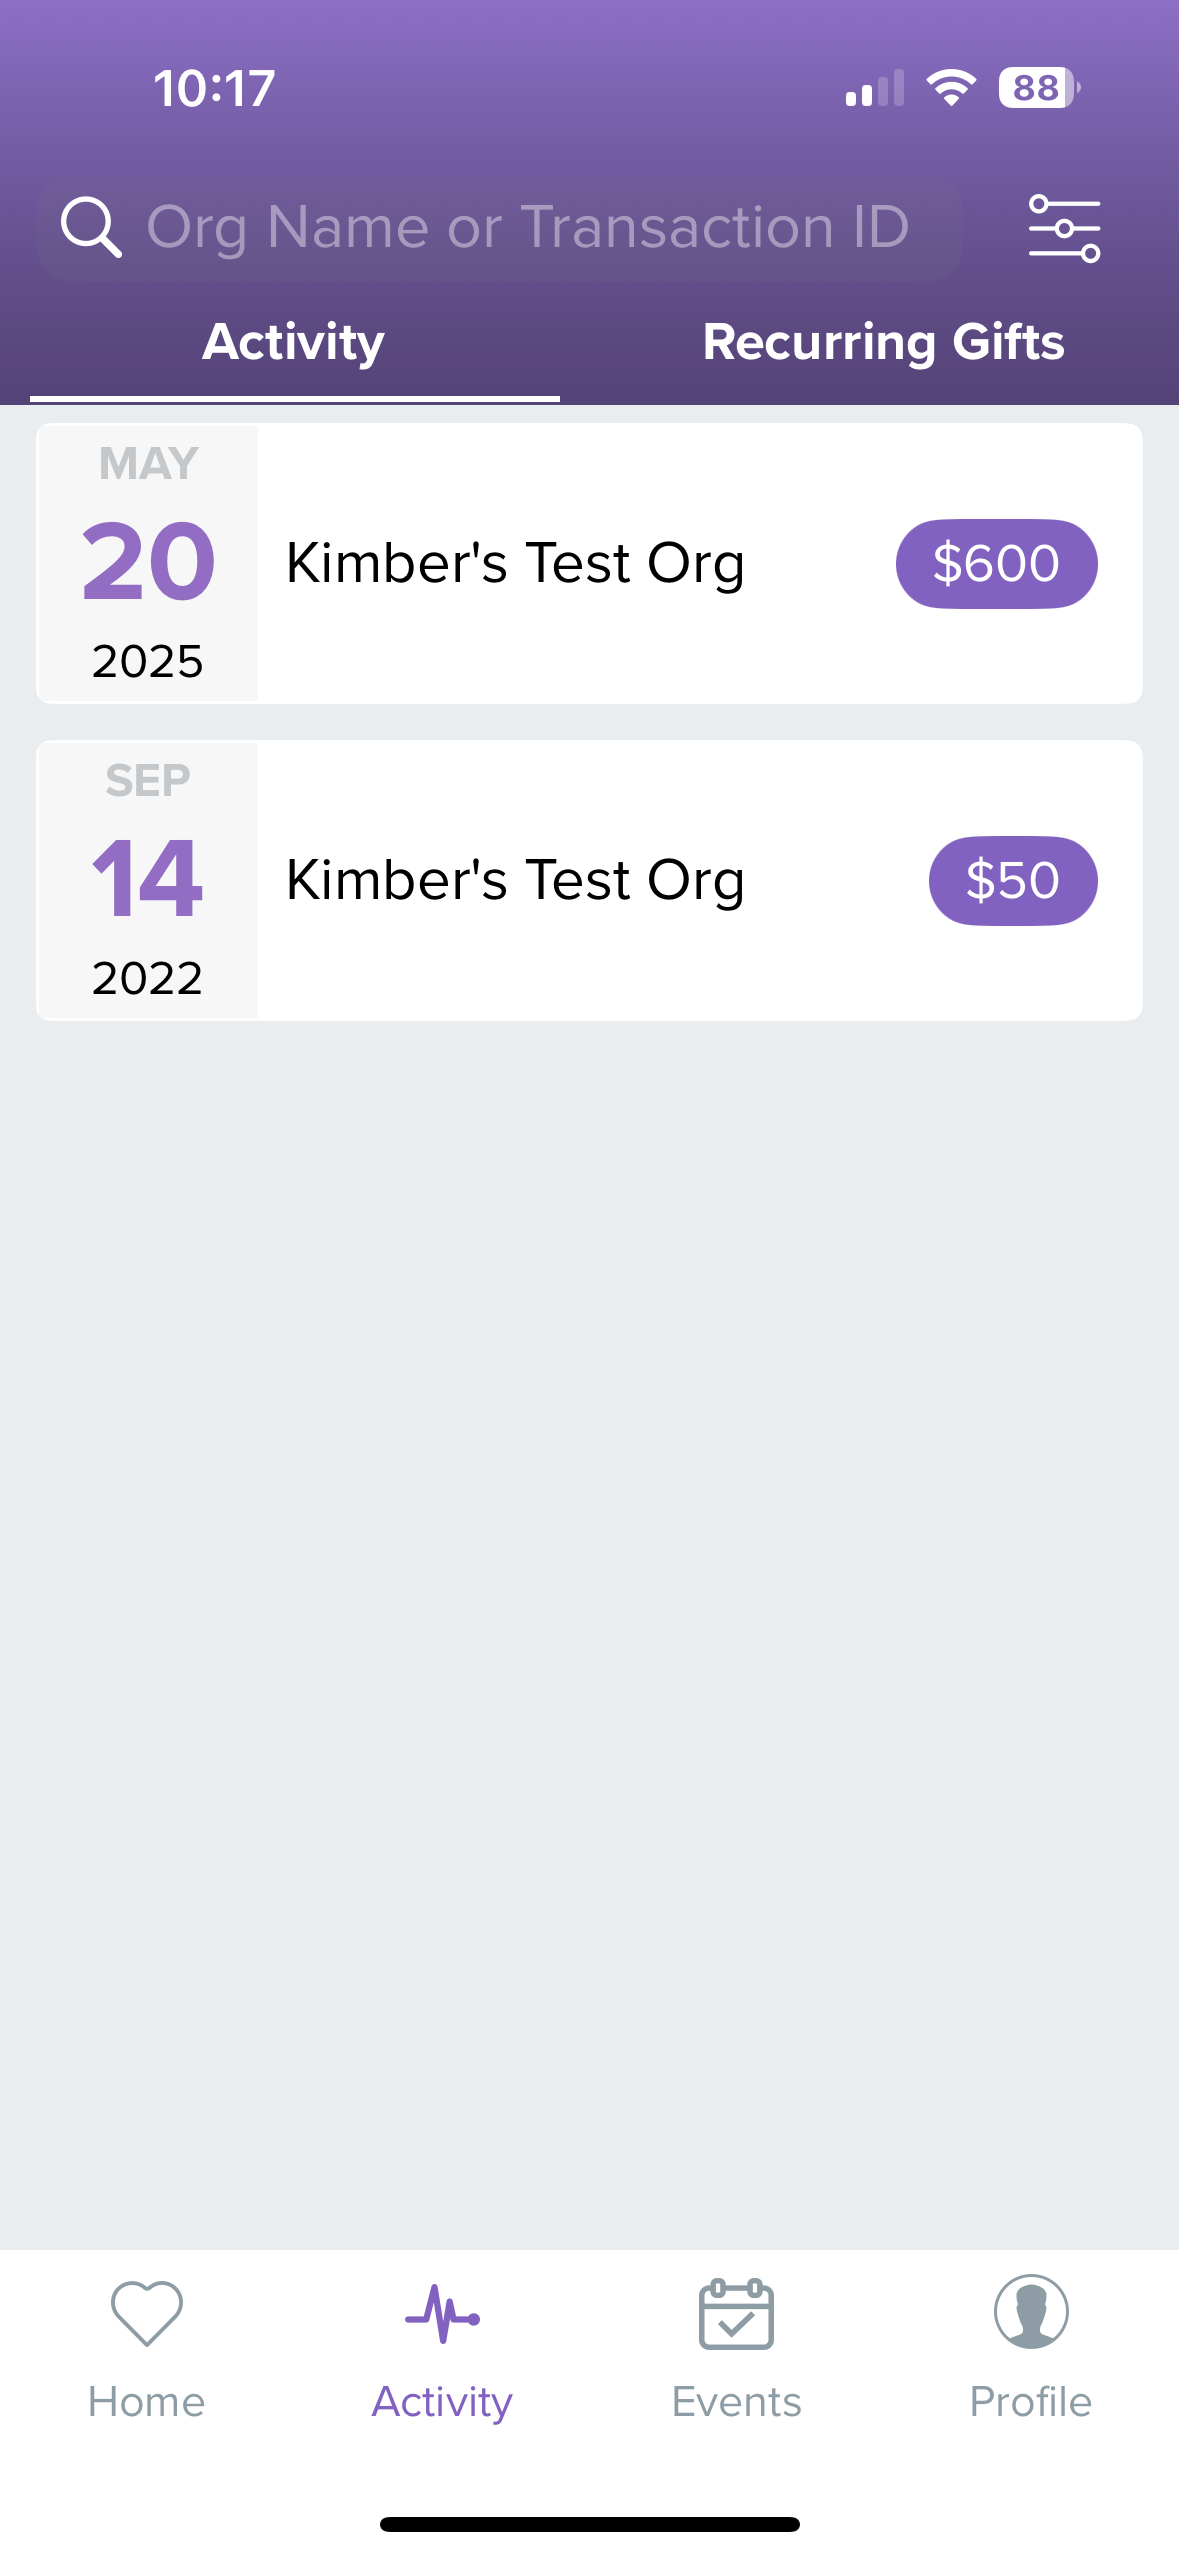This screenshot has width=1179, height=2556.
Task: Open Events calendar icon
Action: pyautogui.click(x=736, y=2313)
